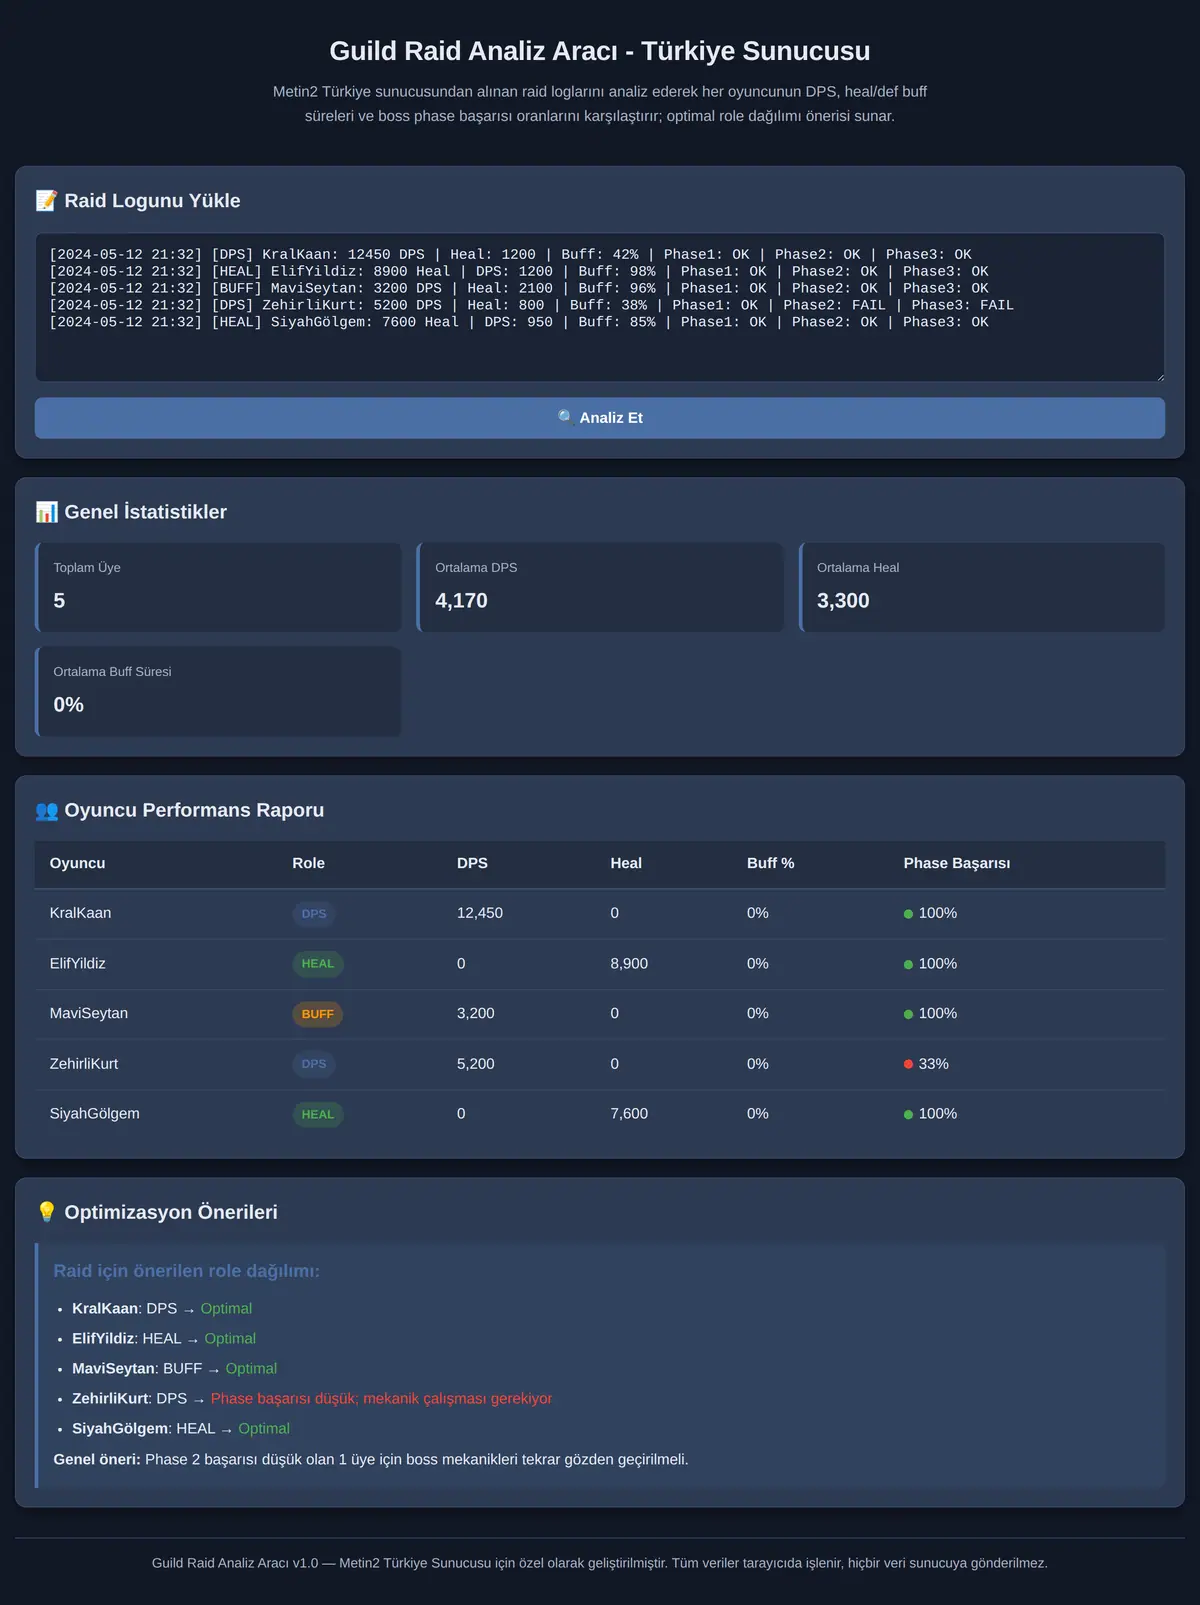Click the Oyuncu column header

pos(77,863)
